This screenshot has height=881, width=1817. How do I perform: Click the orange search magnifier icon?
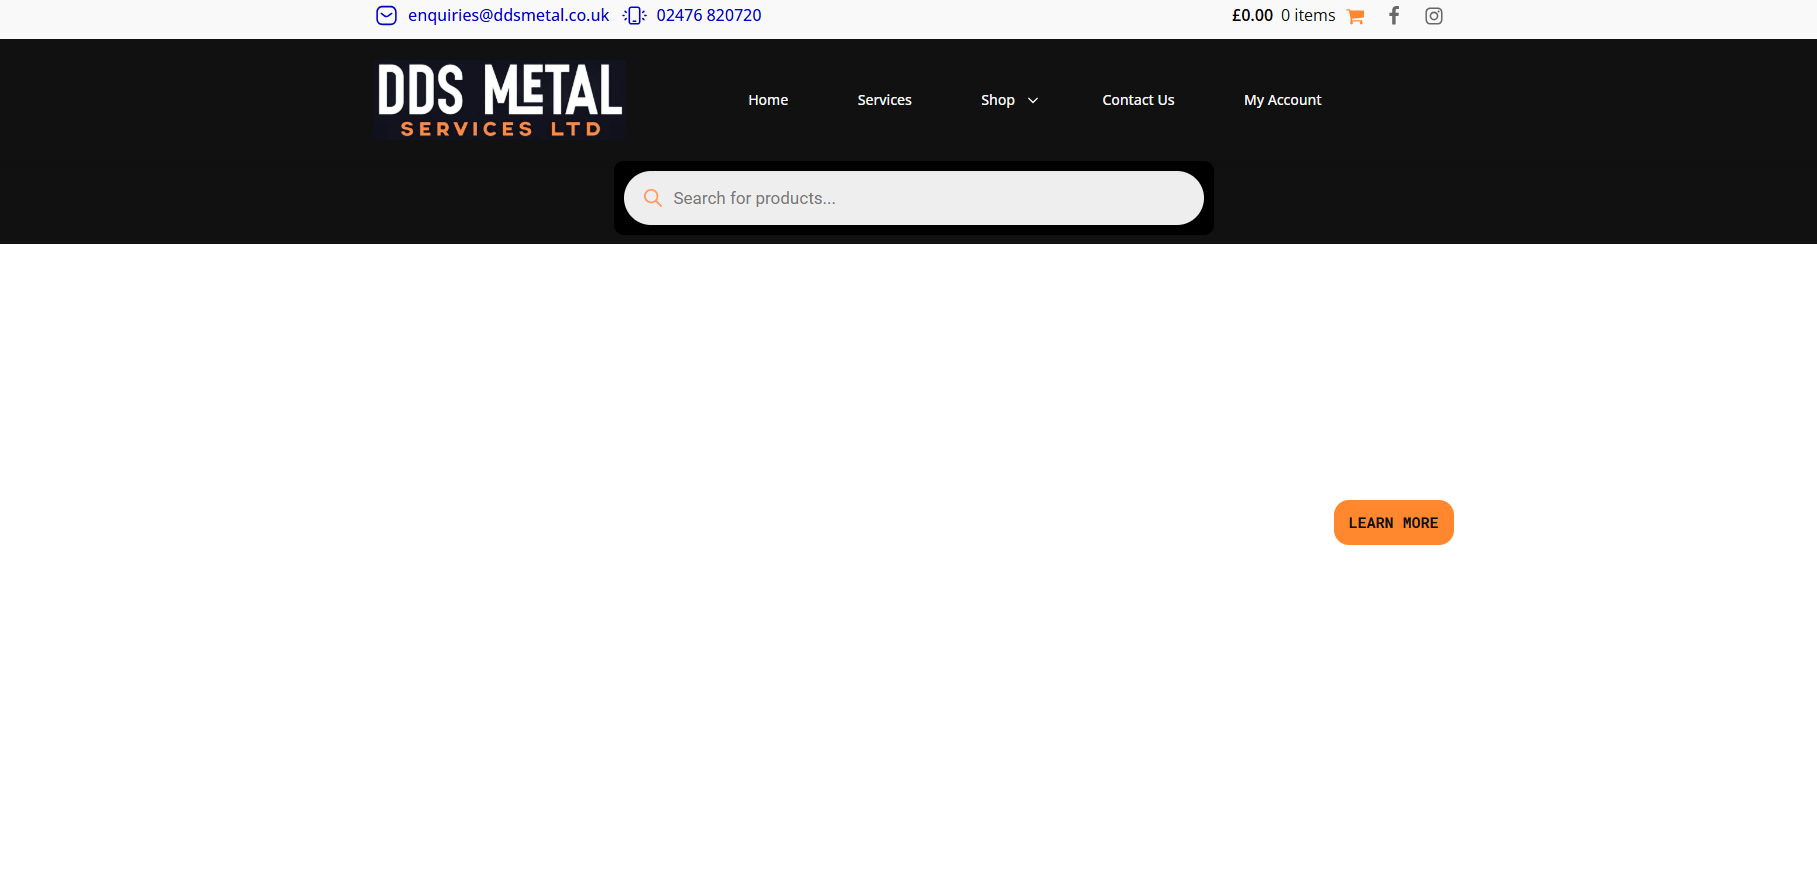coord(653,198)
